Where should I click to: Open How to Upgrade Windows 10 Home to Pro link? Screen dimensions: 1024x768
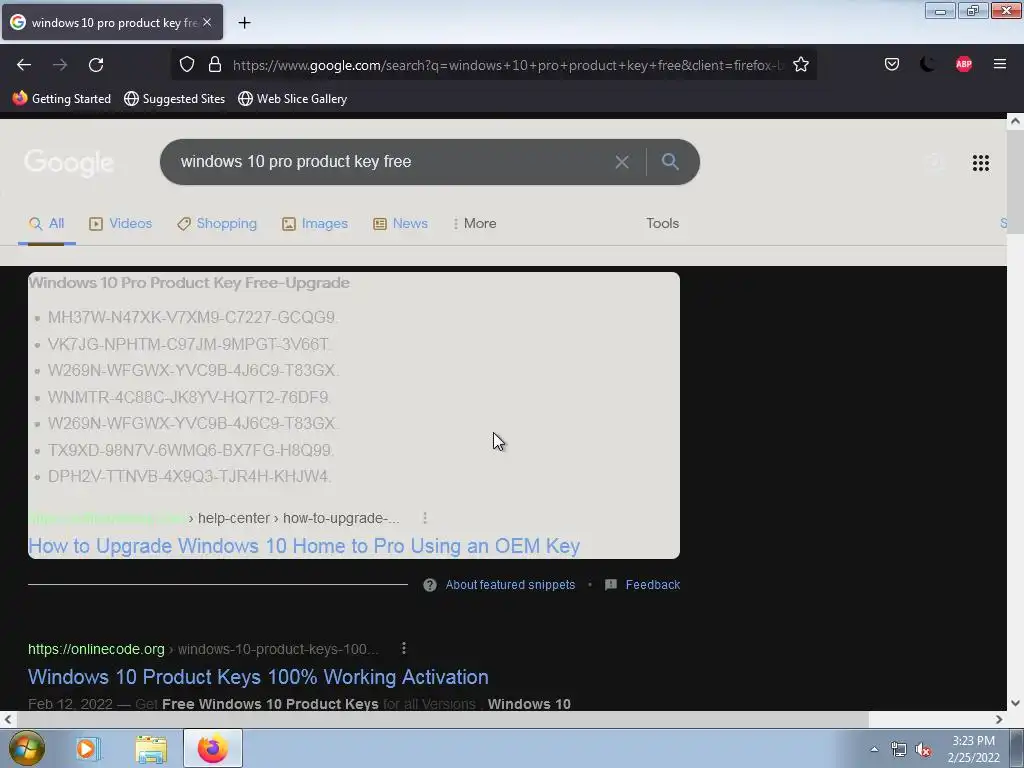[304, 546]
